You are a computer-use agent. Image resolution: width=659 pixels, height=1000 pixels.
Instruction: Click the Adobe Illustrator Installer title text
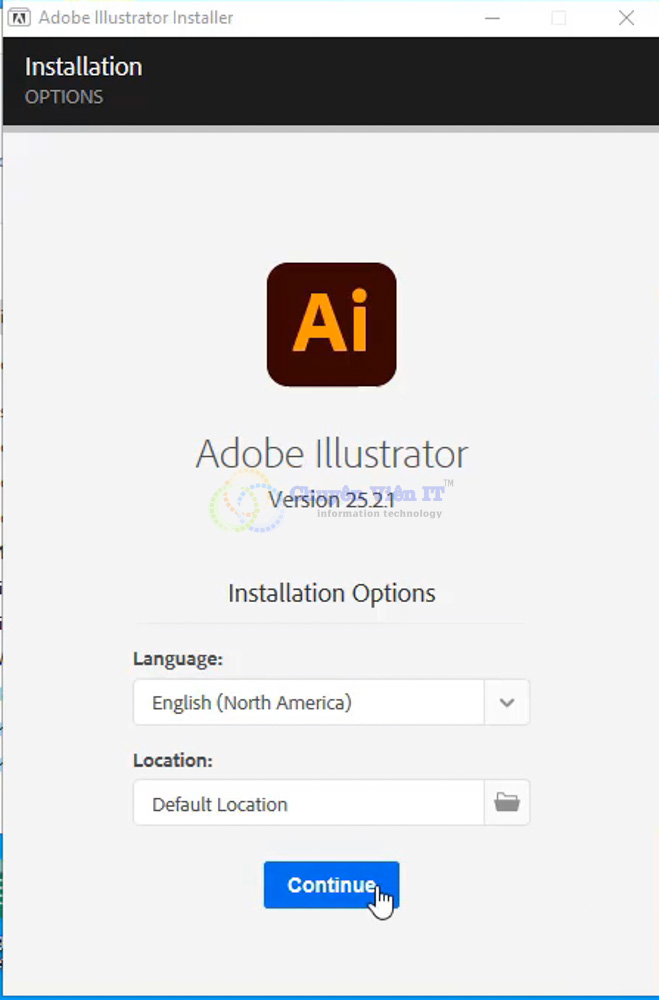click(x=136, y=17)
